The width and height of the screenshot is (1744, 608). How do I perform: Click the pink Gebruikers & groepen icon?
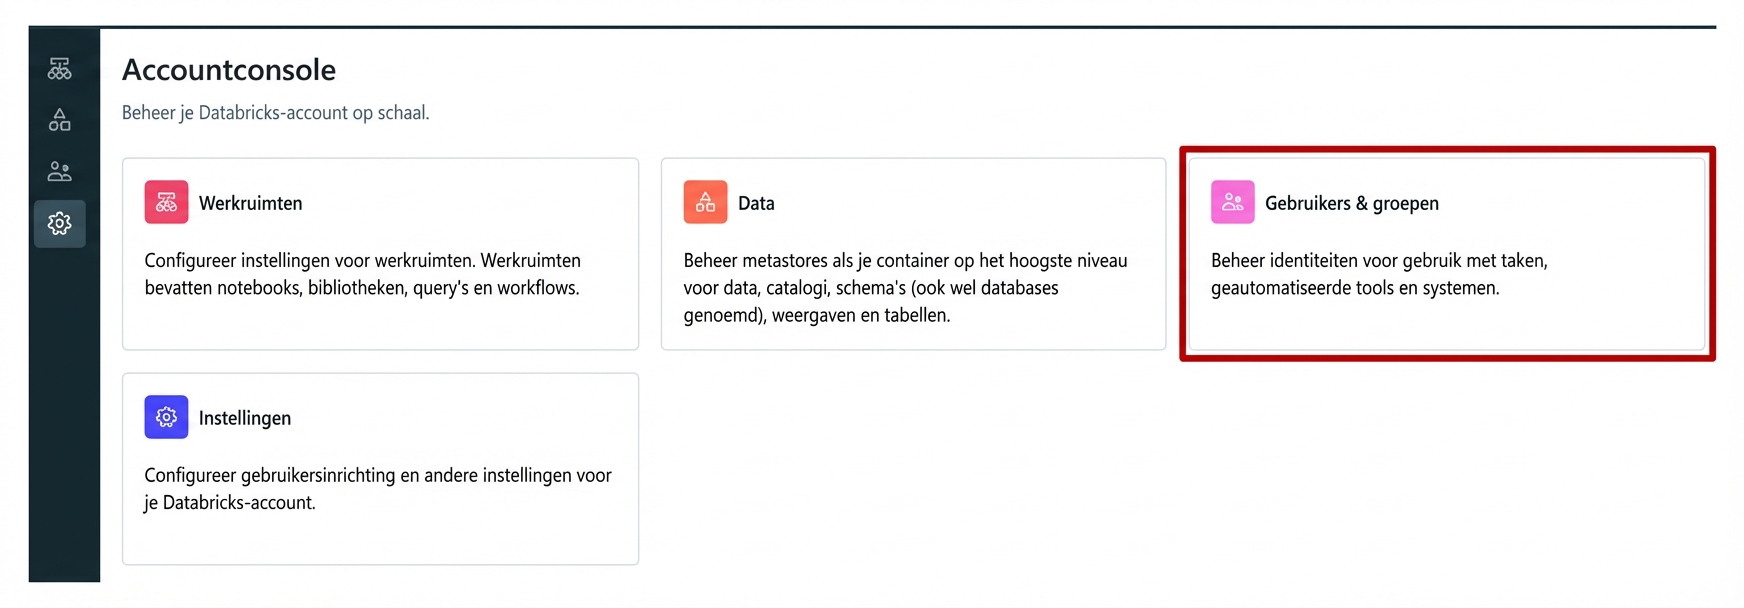pyautogui.click(x=1233, y=202)
